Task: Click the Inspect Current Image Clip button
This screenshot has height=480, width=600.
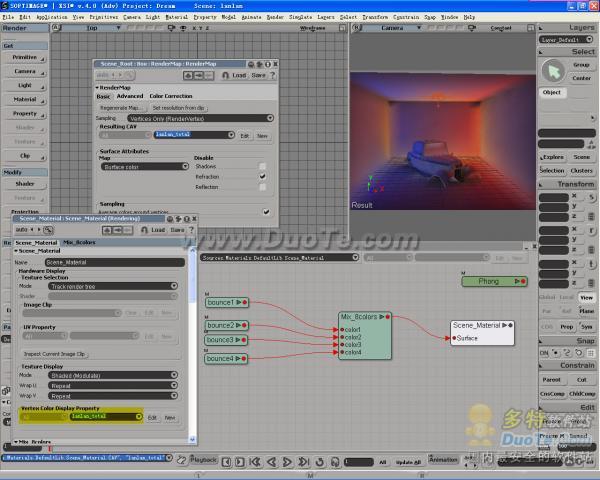Action: point(56,353)
